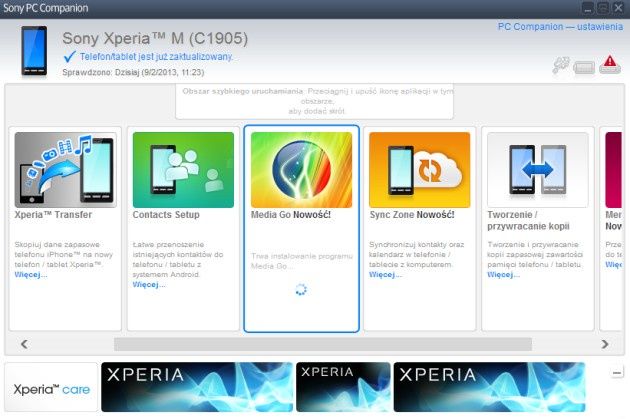Select the Sync Zone Nowość! title
Image resolution: width=630 pixels, height=419 pixels.
pyautogui.click(x=412, y=215)
